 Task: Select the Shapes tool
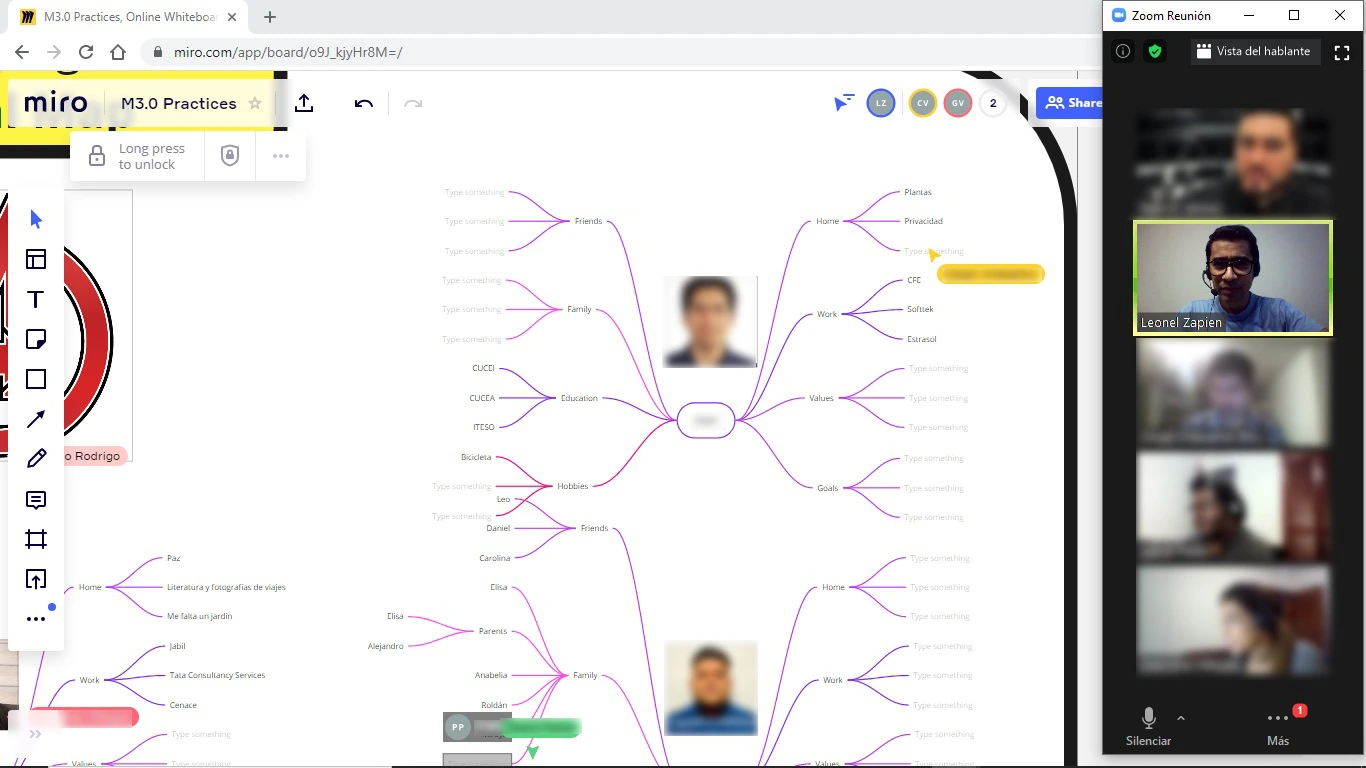click(35, 379)
